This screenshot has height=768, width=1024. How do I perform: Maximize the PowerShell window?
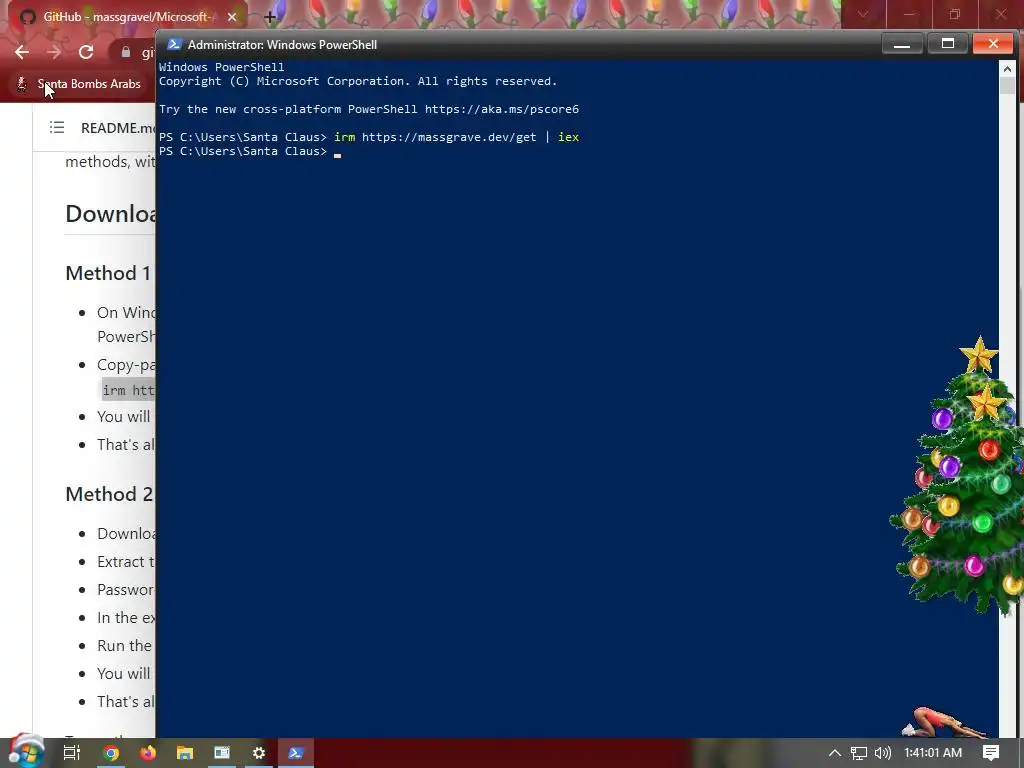(x=948, y=44)
